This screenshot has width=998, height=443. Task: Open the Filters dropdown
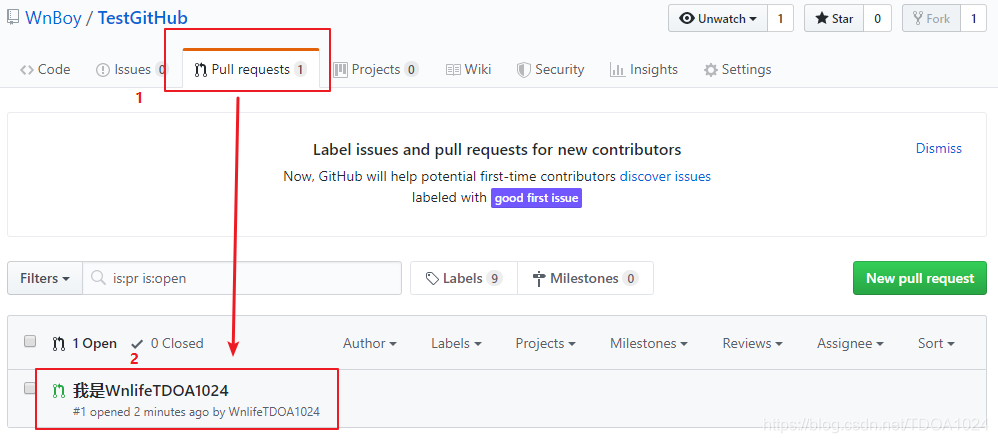coord(45,278)
